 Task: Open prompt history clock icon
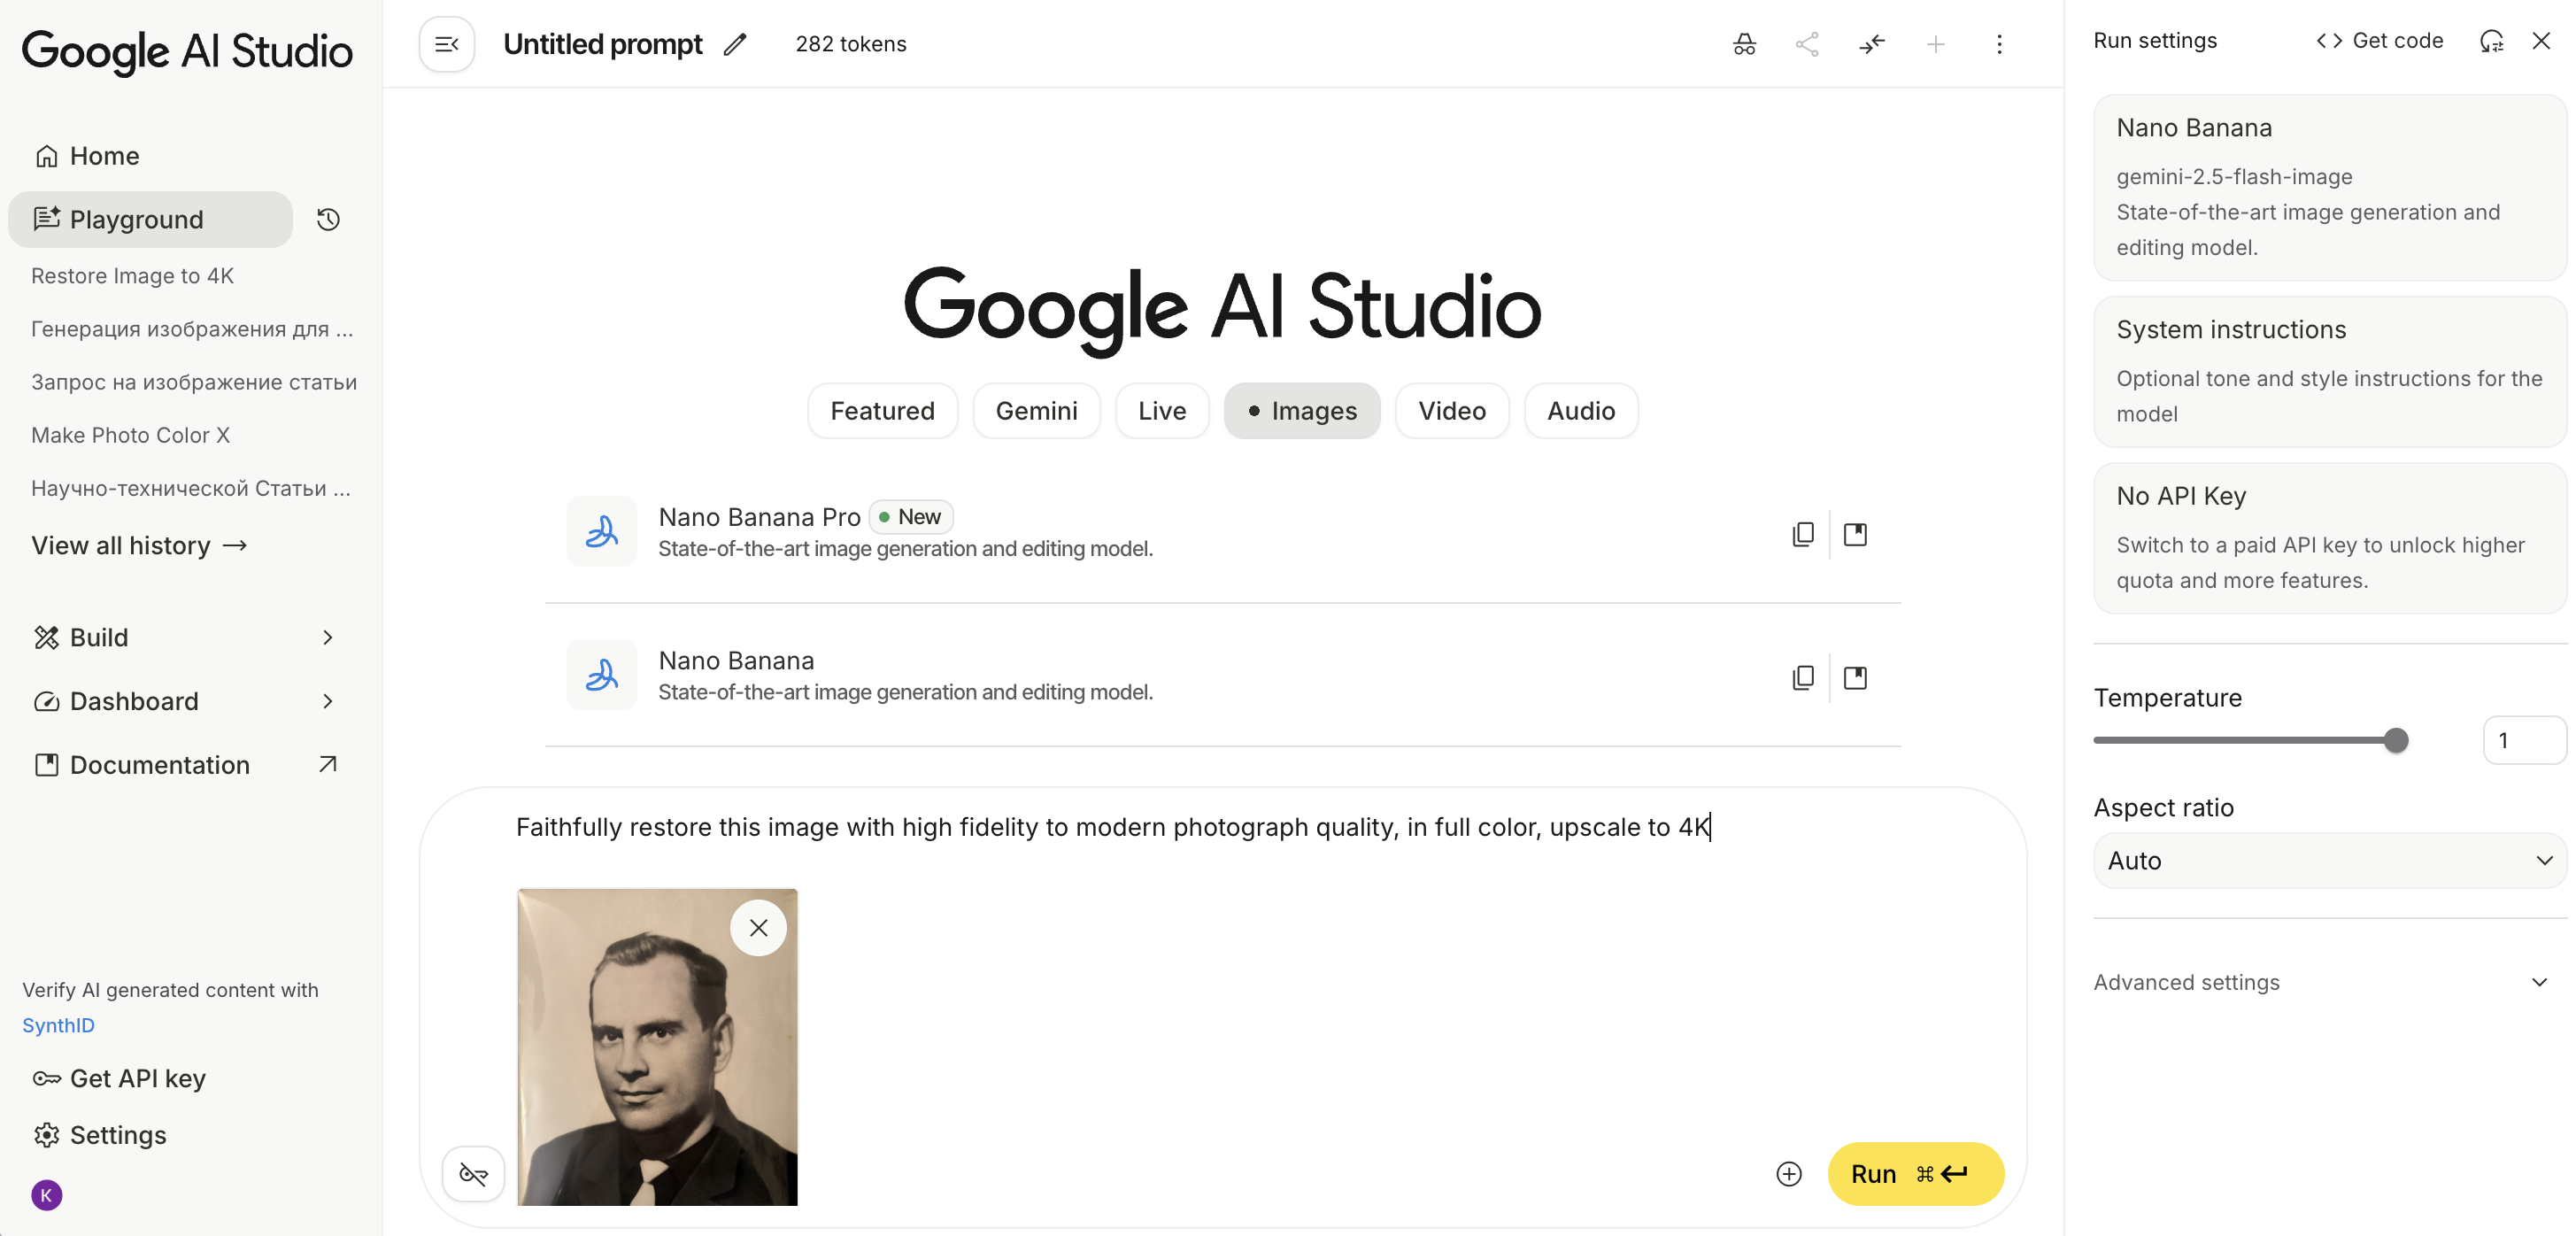328,219
